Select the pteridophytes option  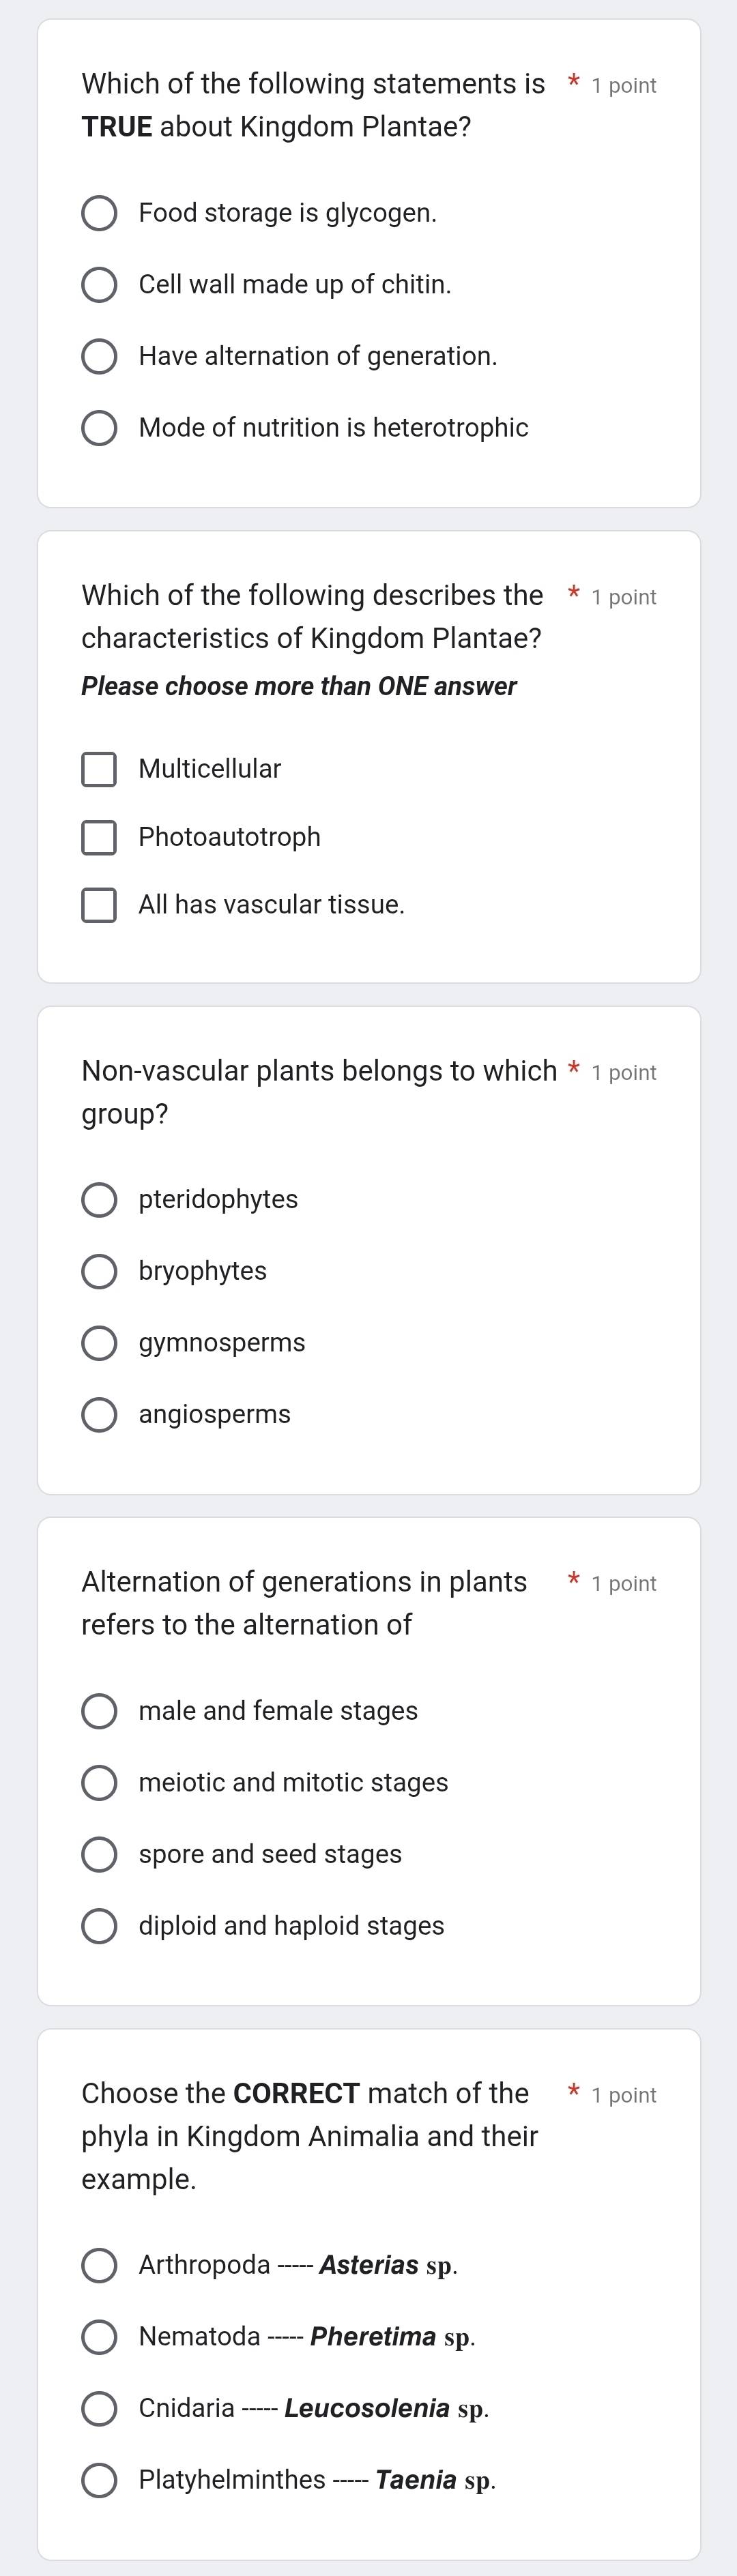(x=99, y=1199)
